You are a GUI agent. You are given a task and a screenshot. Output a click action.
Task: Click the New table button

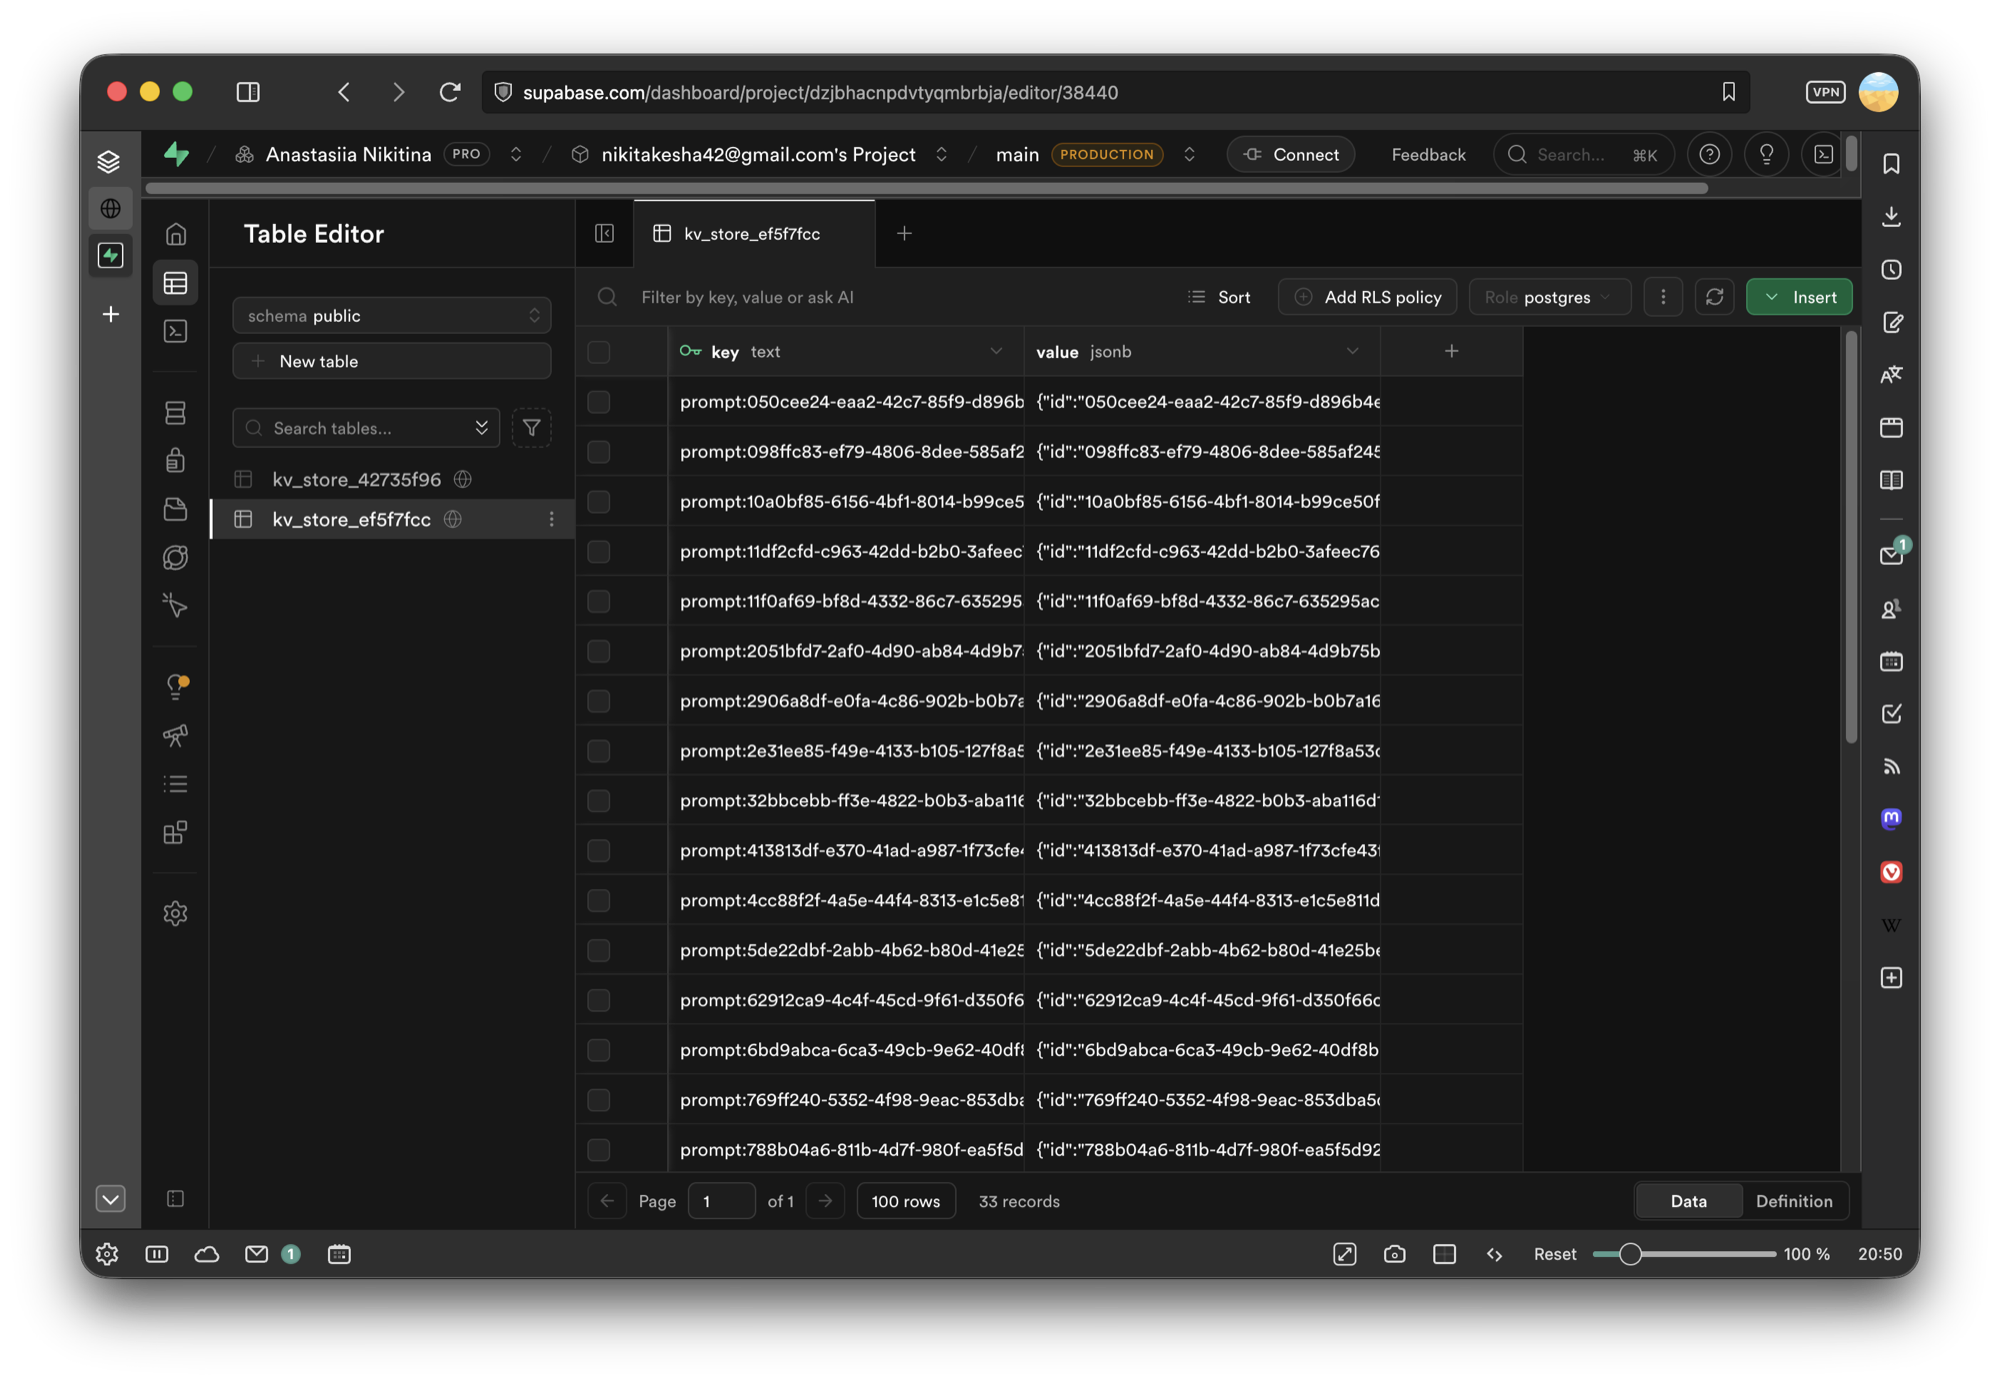392,361
